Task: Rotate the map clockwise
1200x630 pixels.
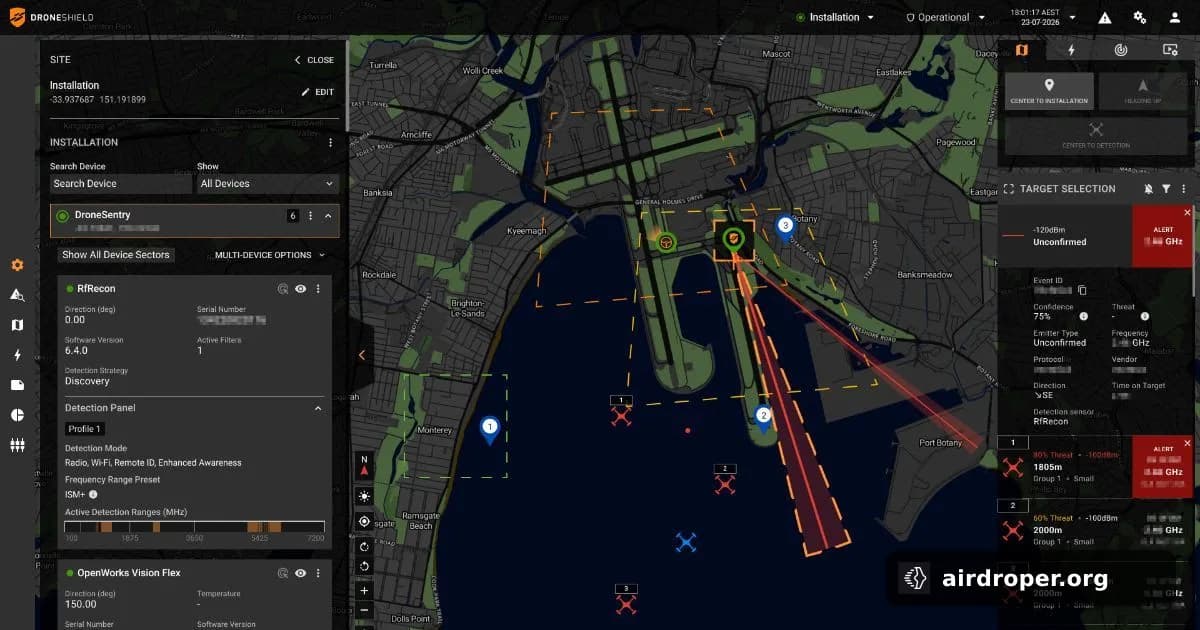Action: 364,546
